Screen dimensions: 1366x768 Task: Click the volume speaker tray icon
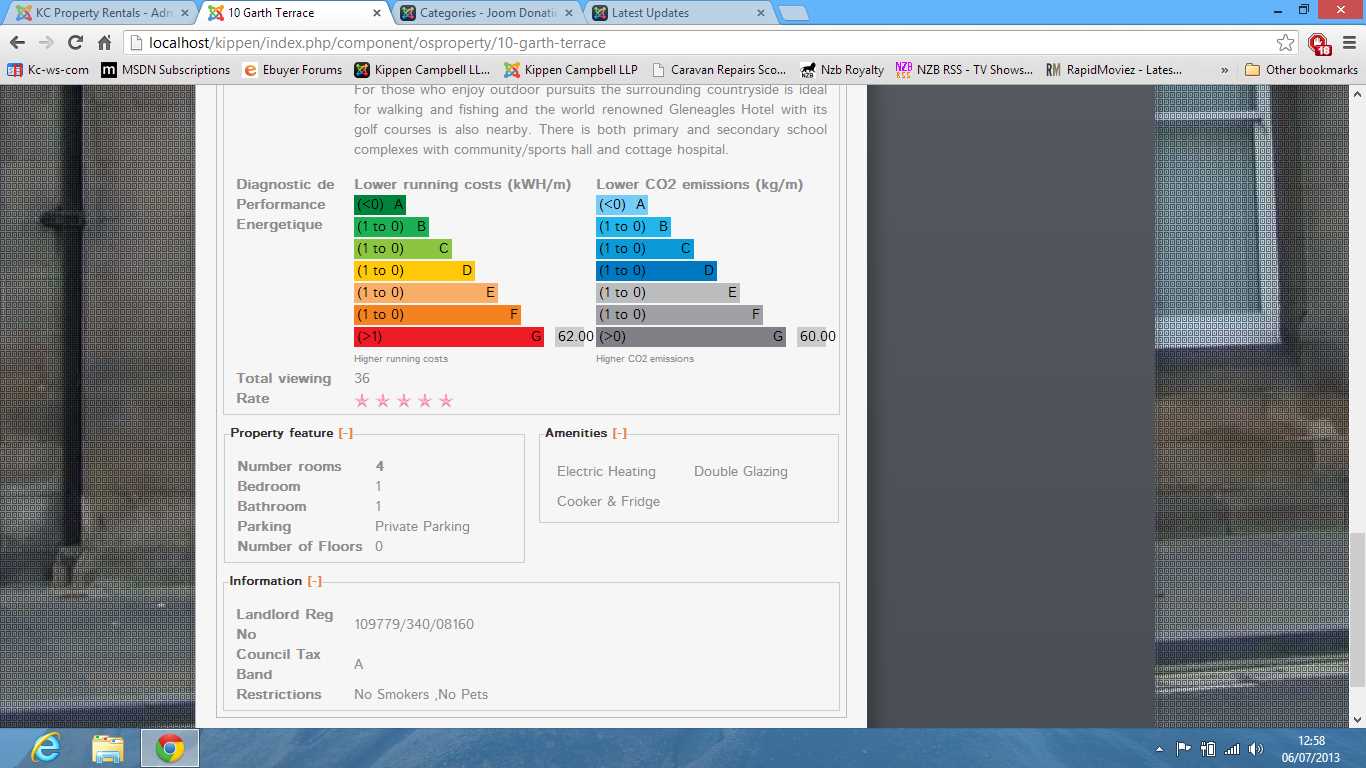[x=1255, y=749]
